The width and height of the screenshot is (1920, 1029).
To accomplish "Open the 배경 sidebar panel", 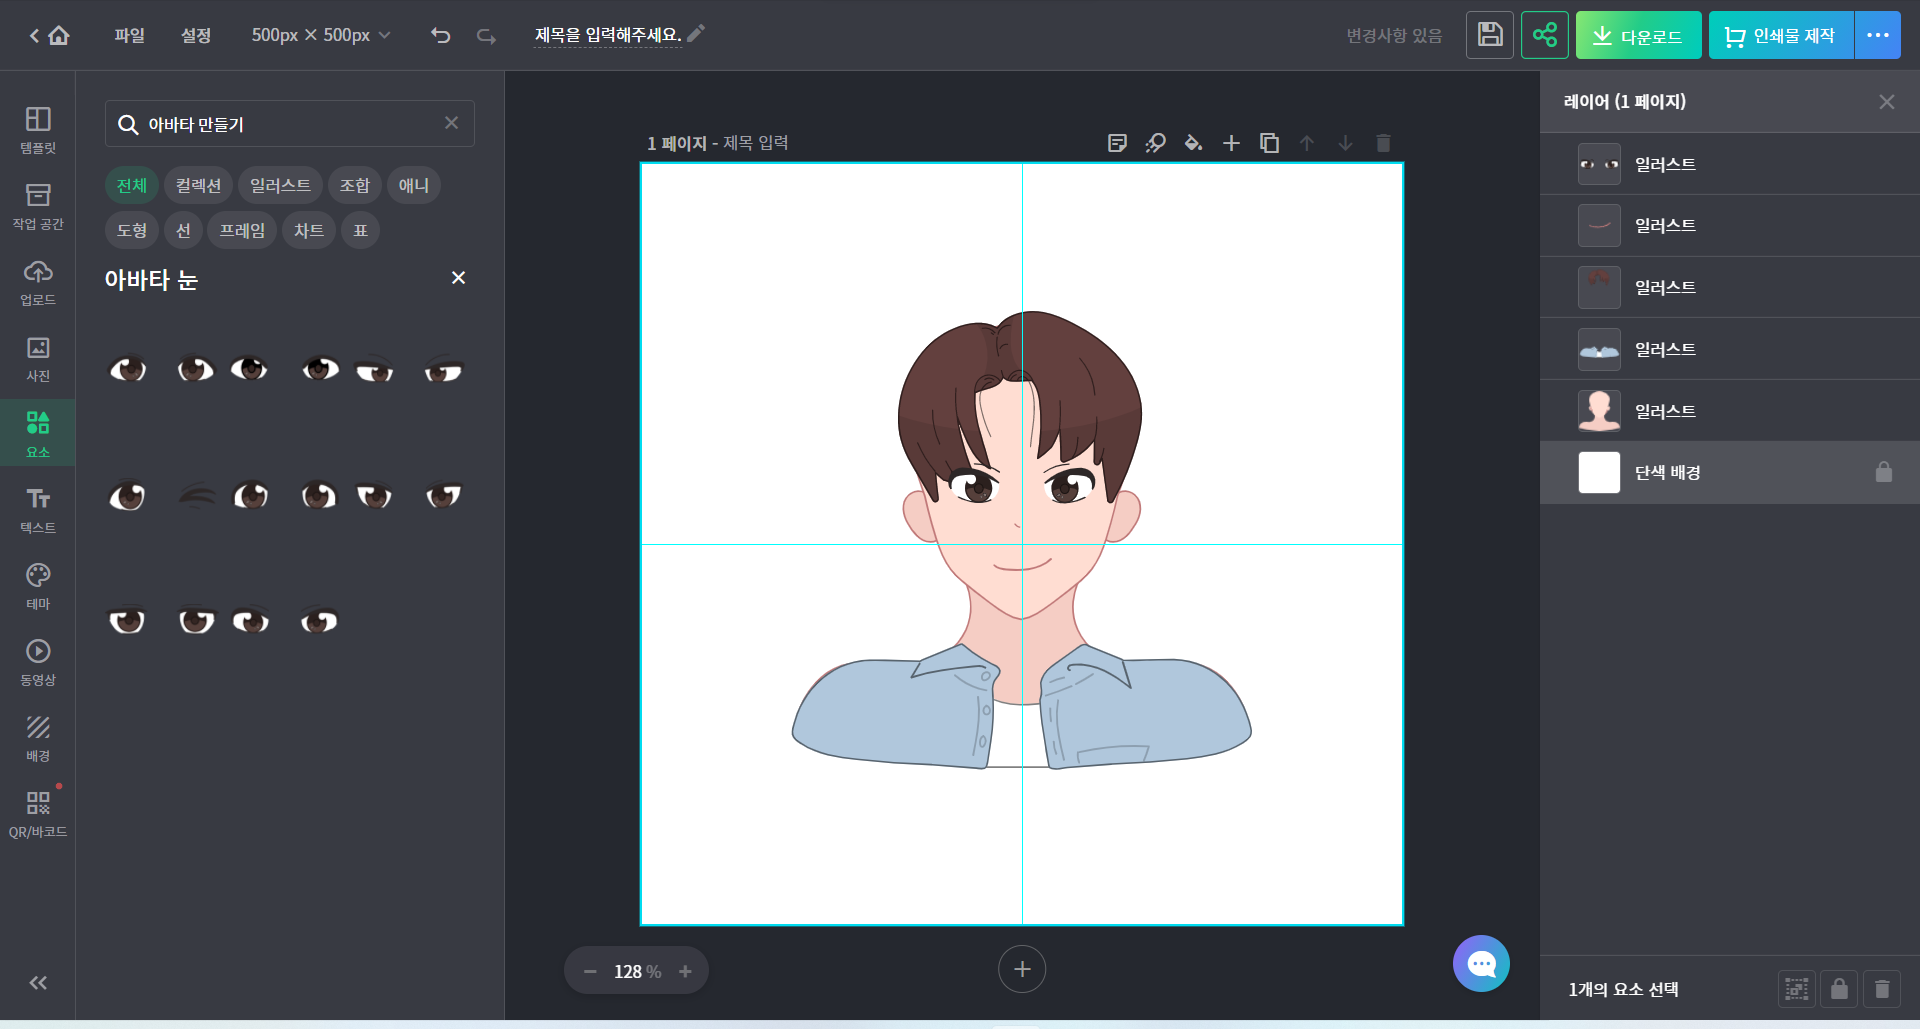I will coord(38,738).
